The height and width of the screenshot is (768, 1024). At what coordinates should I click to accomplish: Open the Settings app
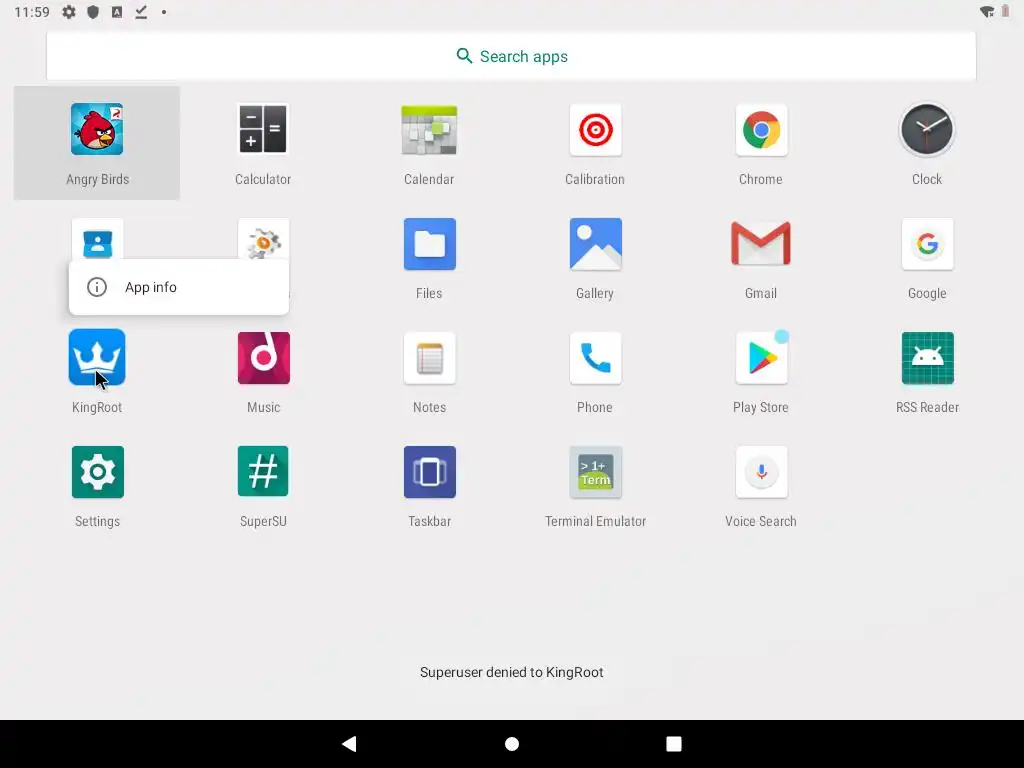tap(97, 472)
